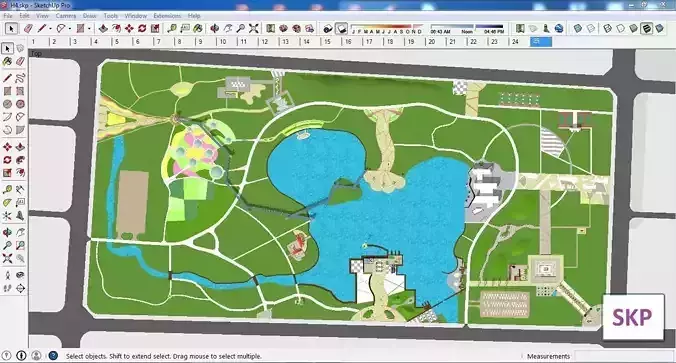Click the Previous view tool
The width and height of the screenshot is (676, 363).
click(20, 259)
